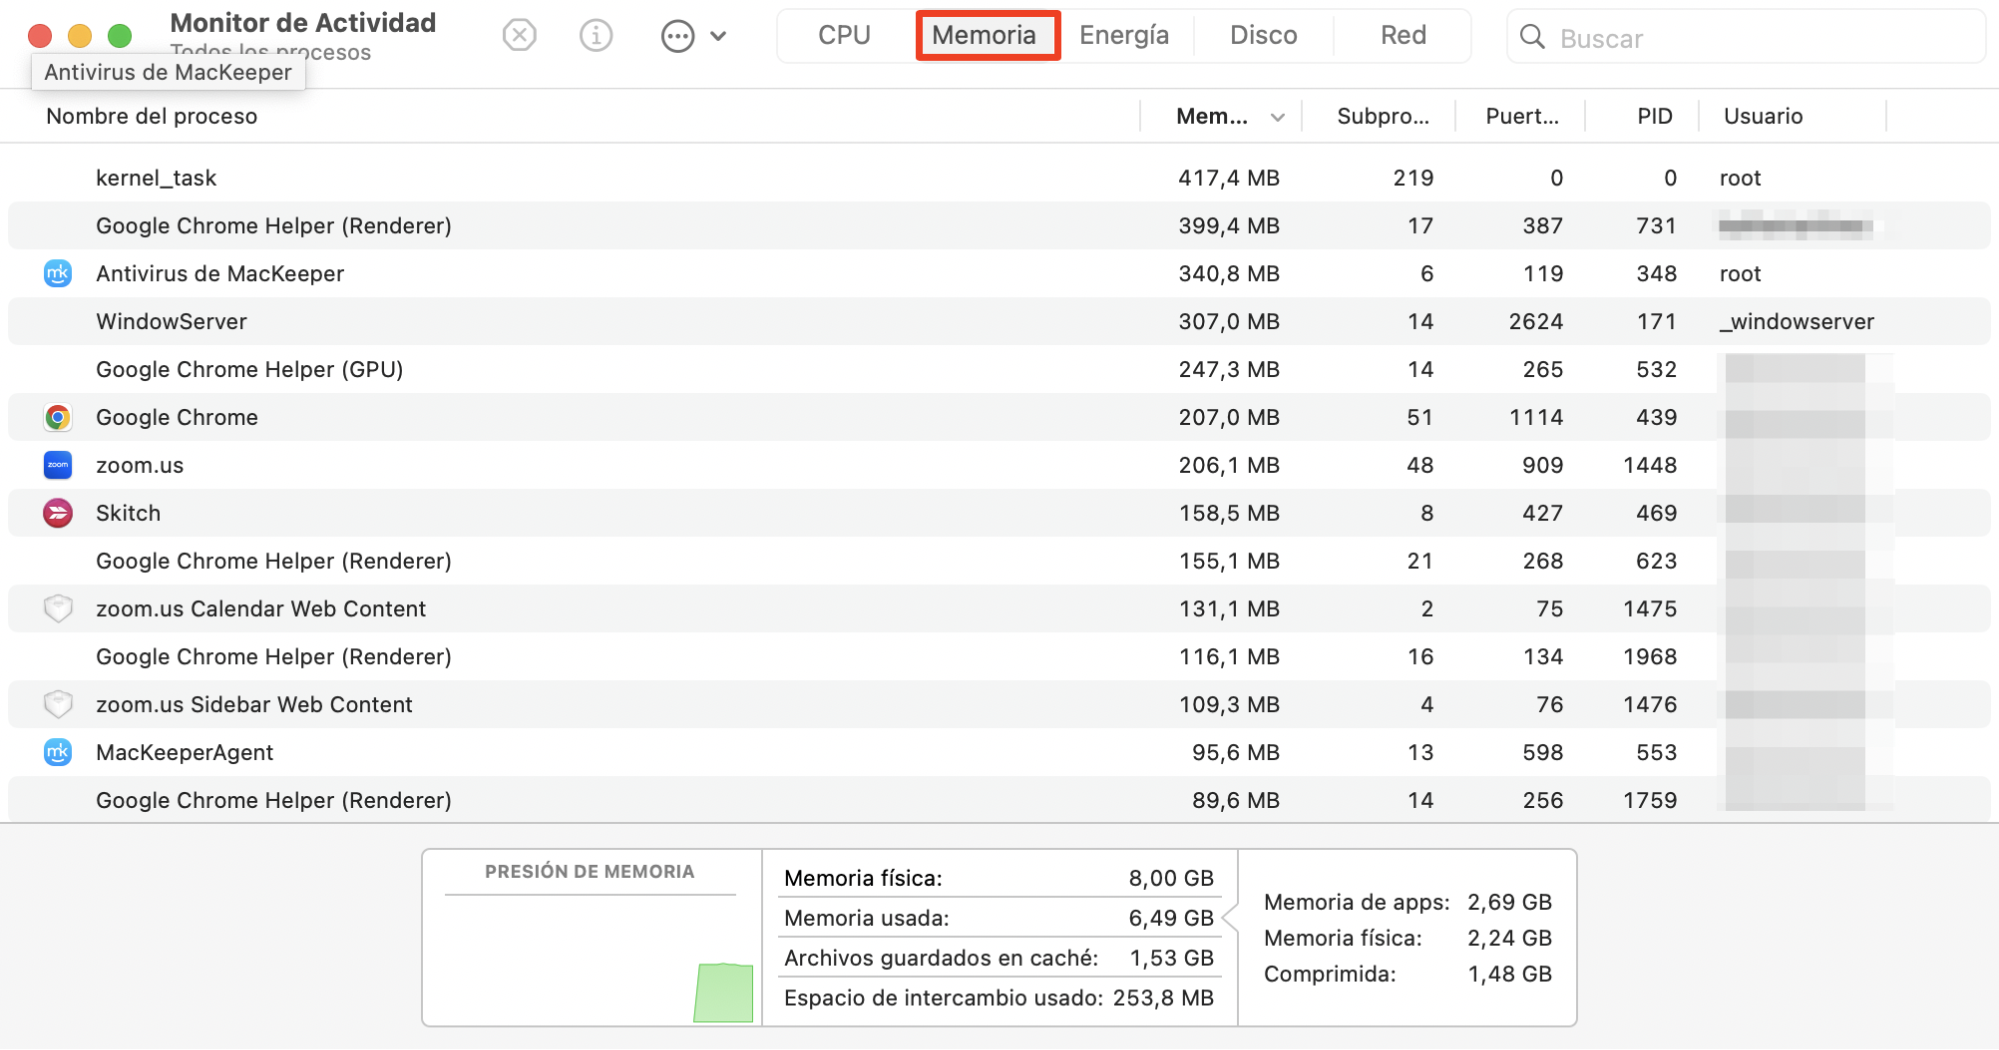
Task: Click the more options ellipsis icon
Action: click(677, 37)
